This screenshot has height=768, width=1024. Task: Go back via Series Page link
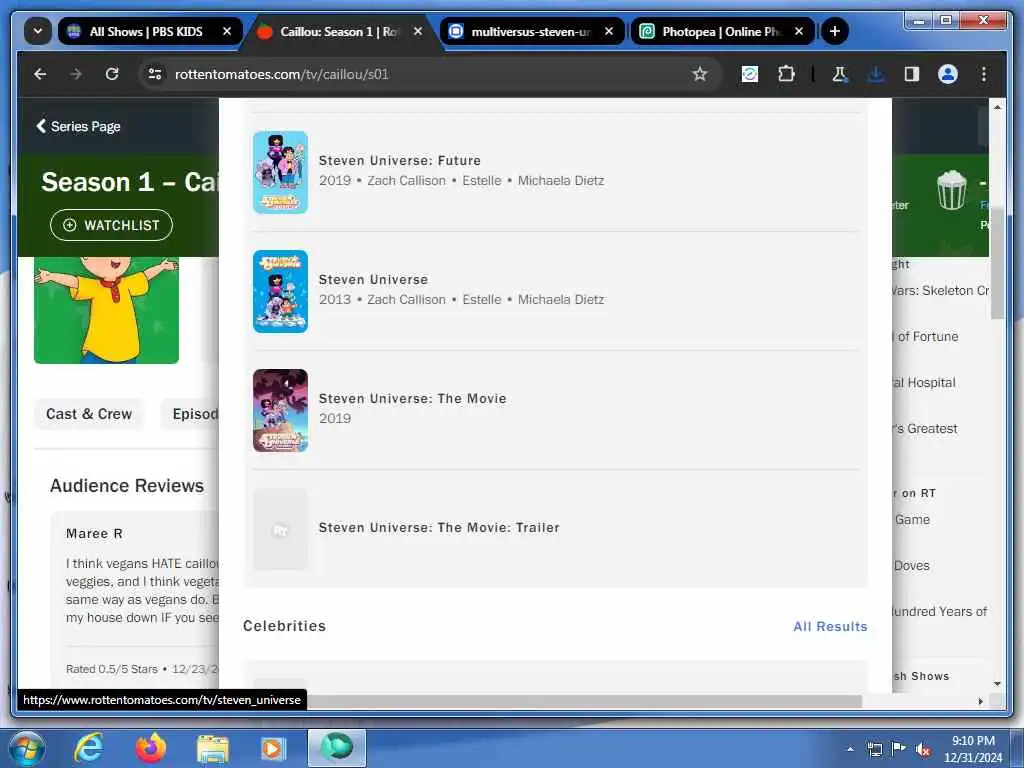pyautogui.click(x=78, y=127)
